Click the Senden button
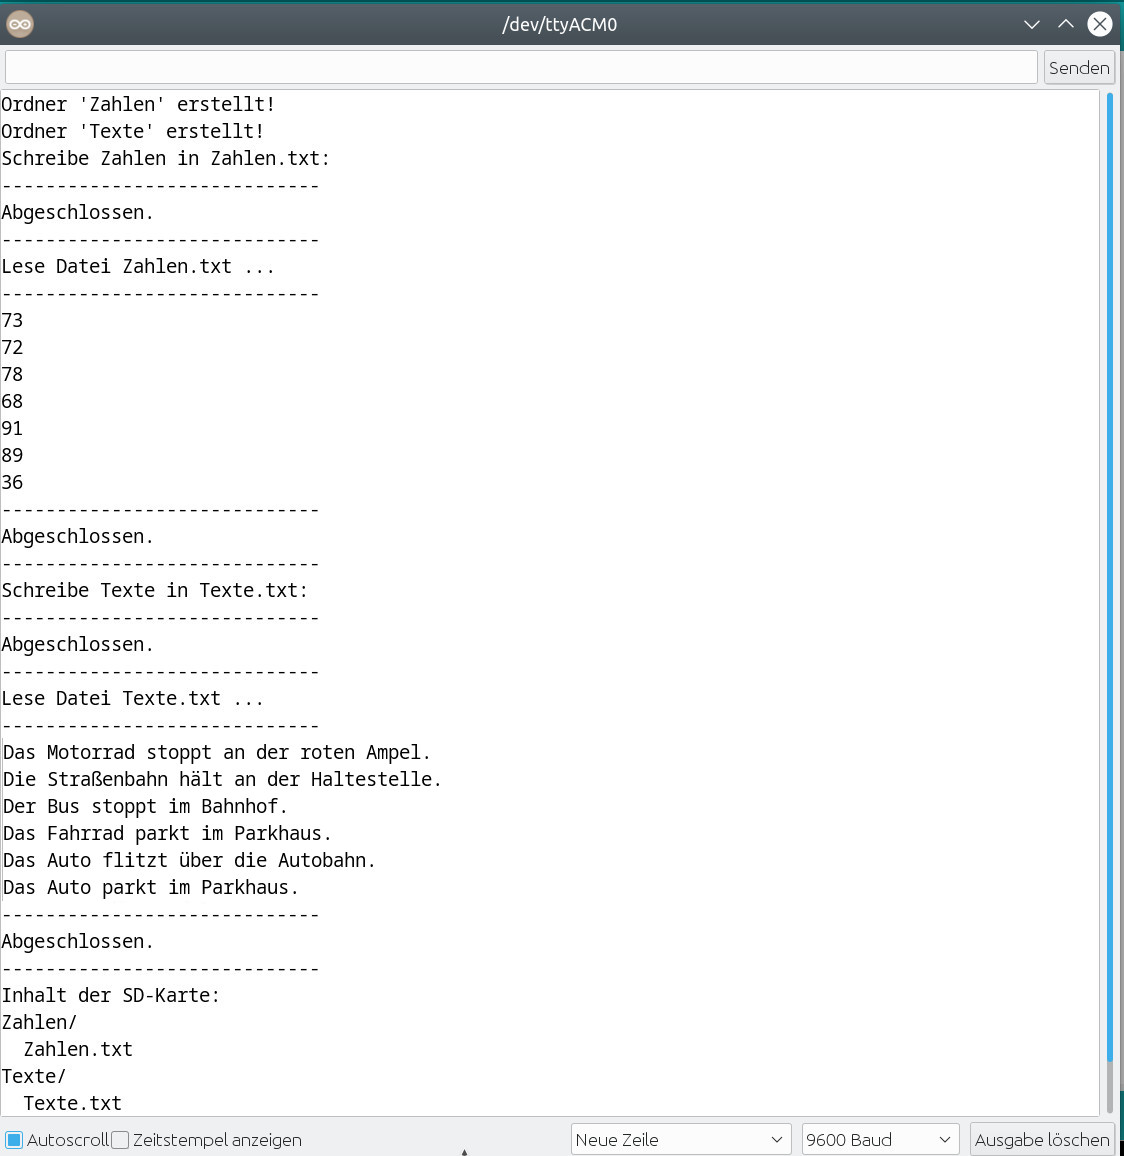 pos(1079,68)
